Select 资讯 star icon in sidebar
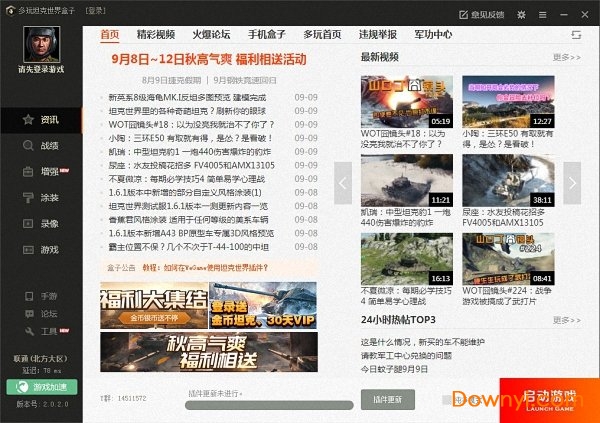This screenshot has height=423, width=600. 28,120
